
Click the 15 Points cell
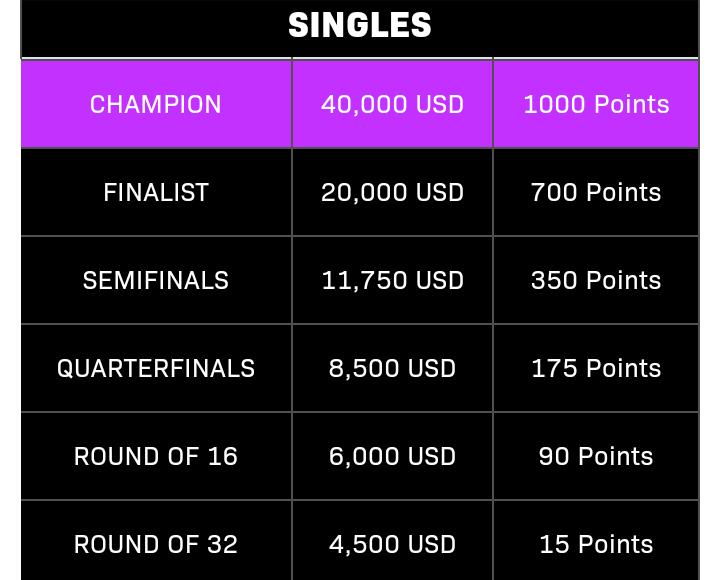(596, 544)
